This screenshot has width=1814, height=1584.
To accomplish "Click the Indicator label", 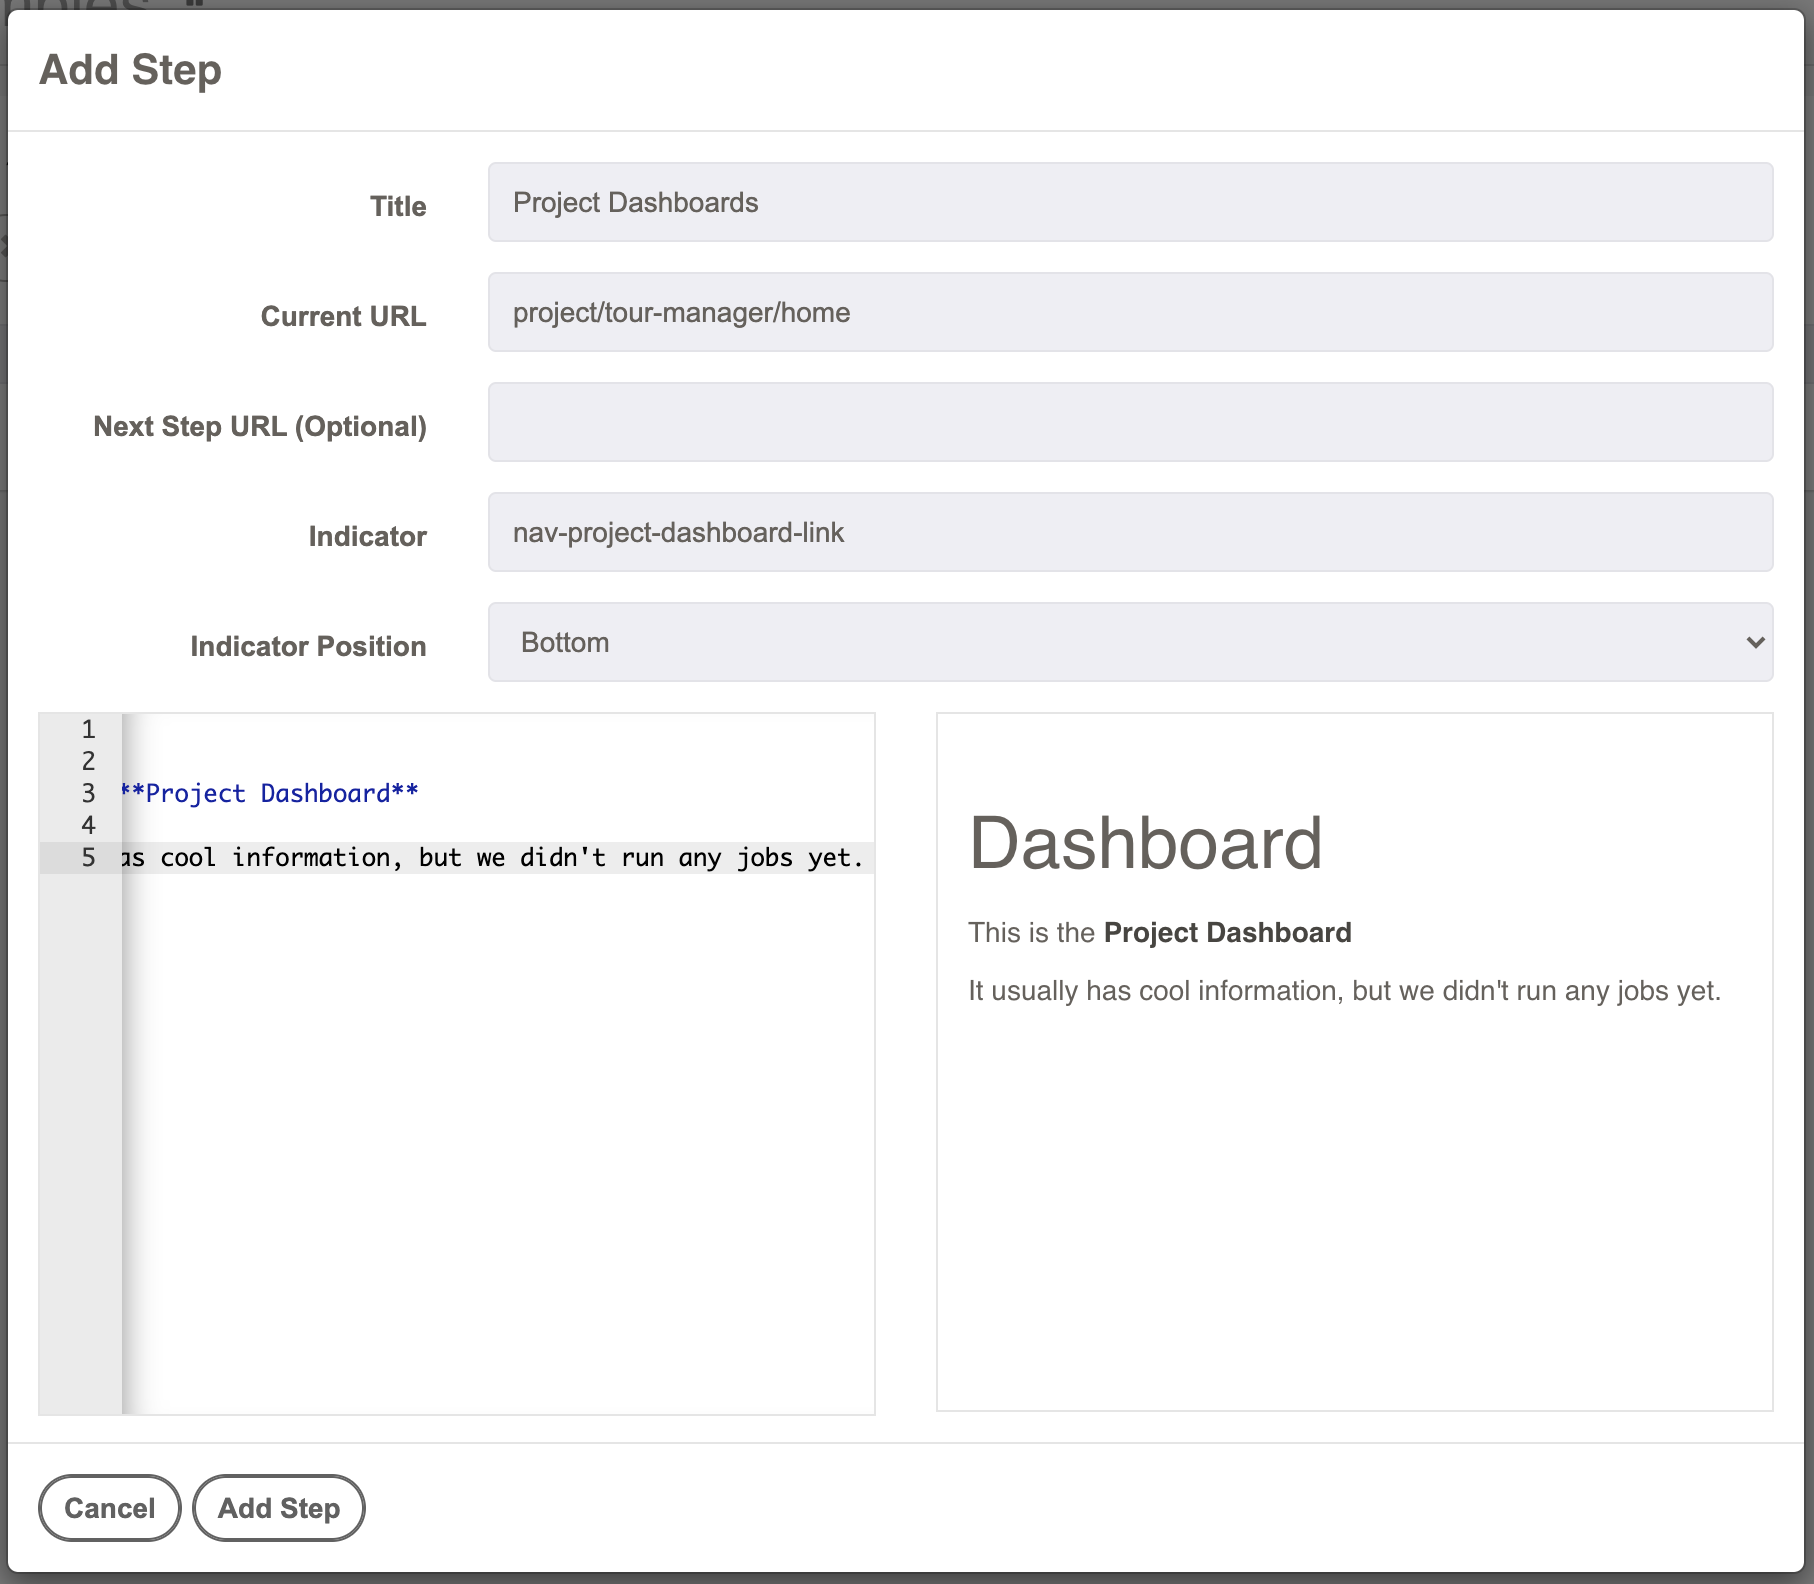I will point(367,536).
